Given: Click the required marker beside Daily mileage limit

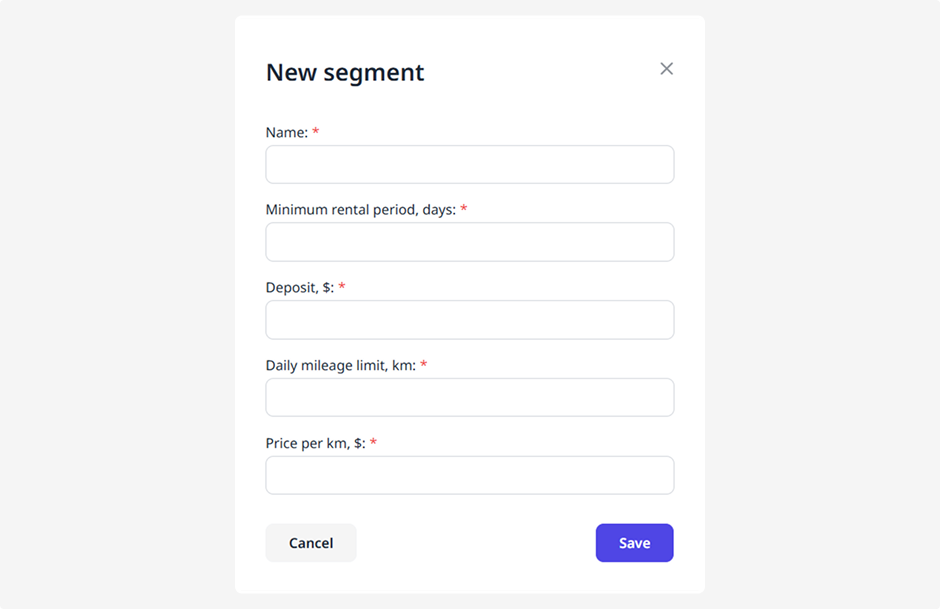Looking at the screenshot, I should tap(424, 364).
